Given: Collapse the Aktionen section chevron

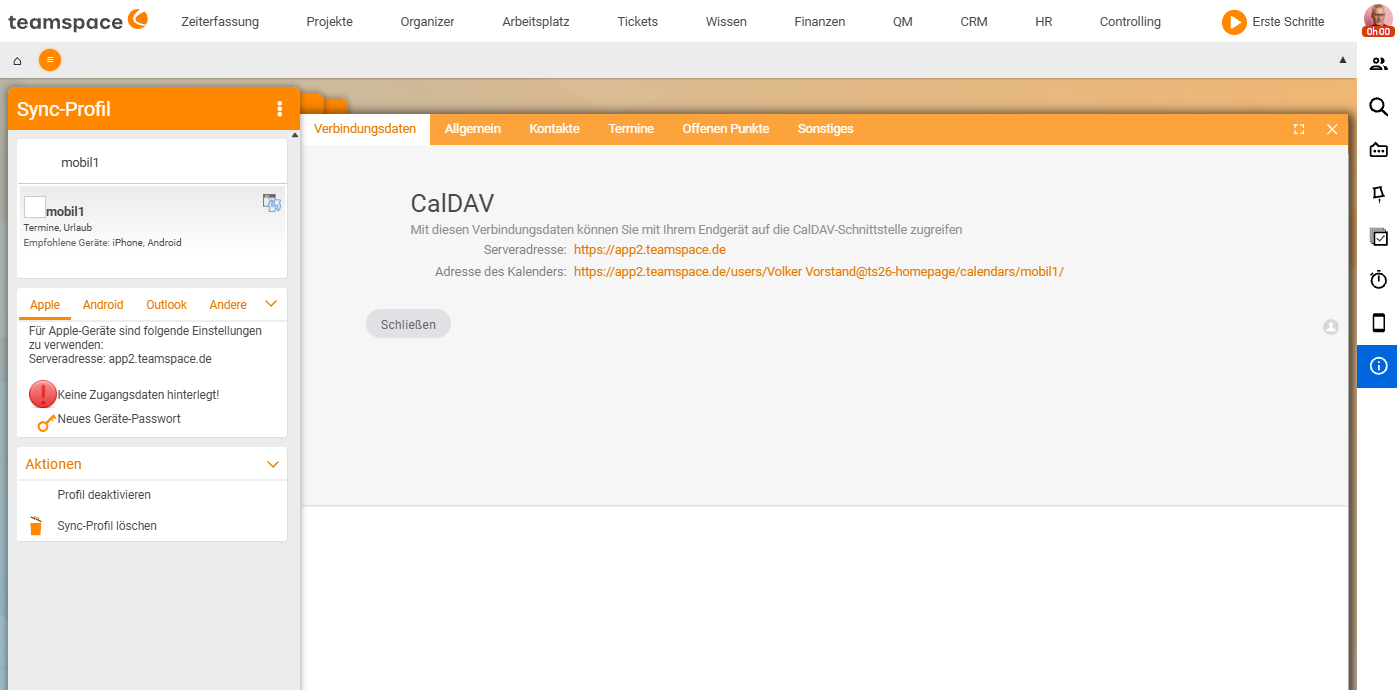Looking at the screenshot, I should 273,464.
